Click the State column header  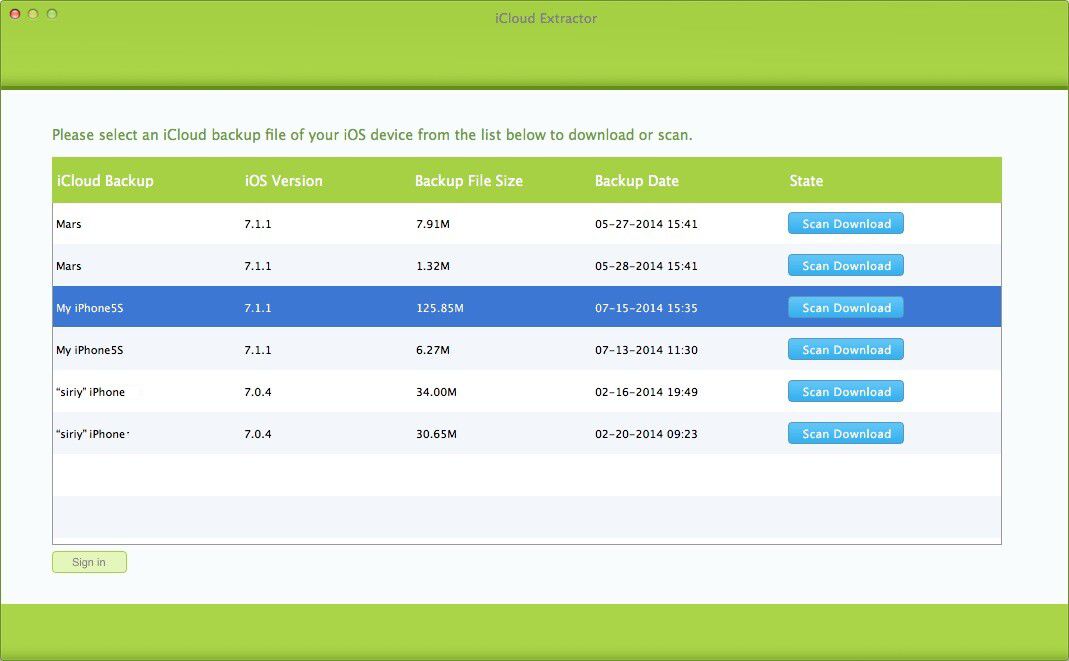click(x=806, y=181)
